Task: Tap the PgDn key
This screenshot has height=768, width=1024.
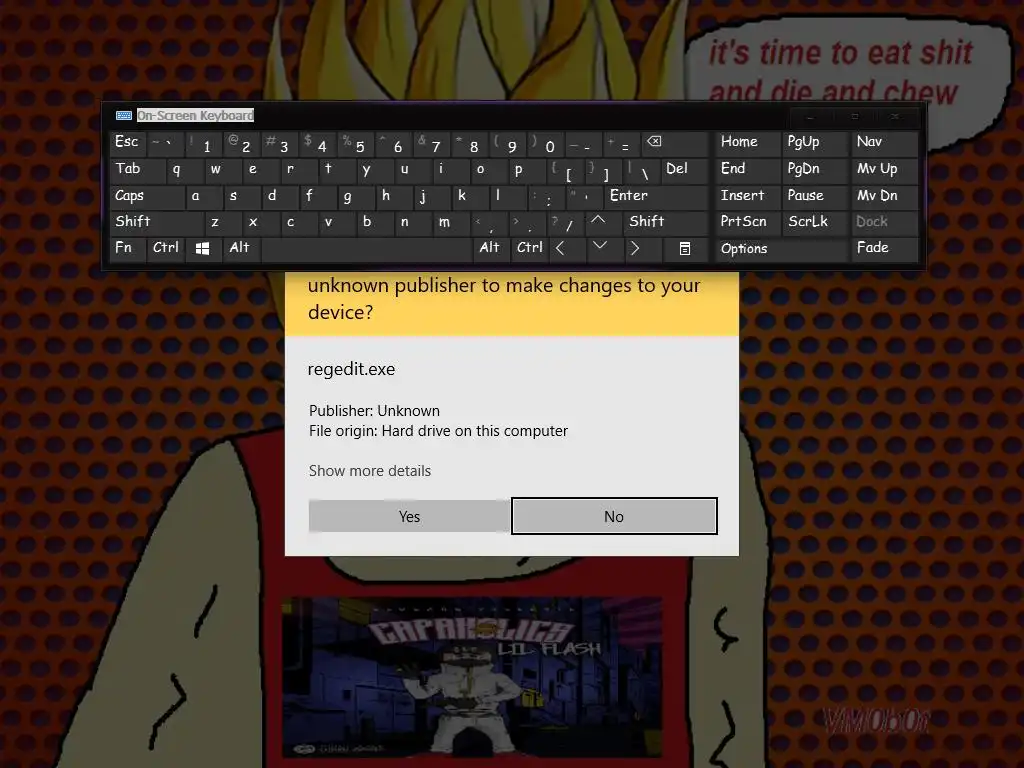Action: (x=814, y=170)
